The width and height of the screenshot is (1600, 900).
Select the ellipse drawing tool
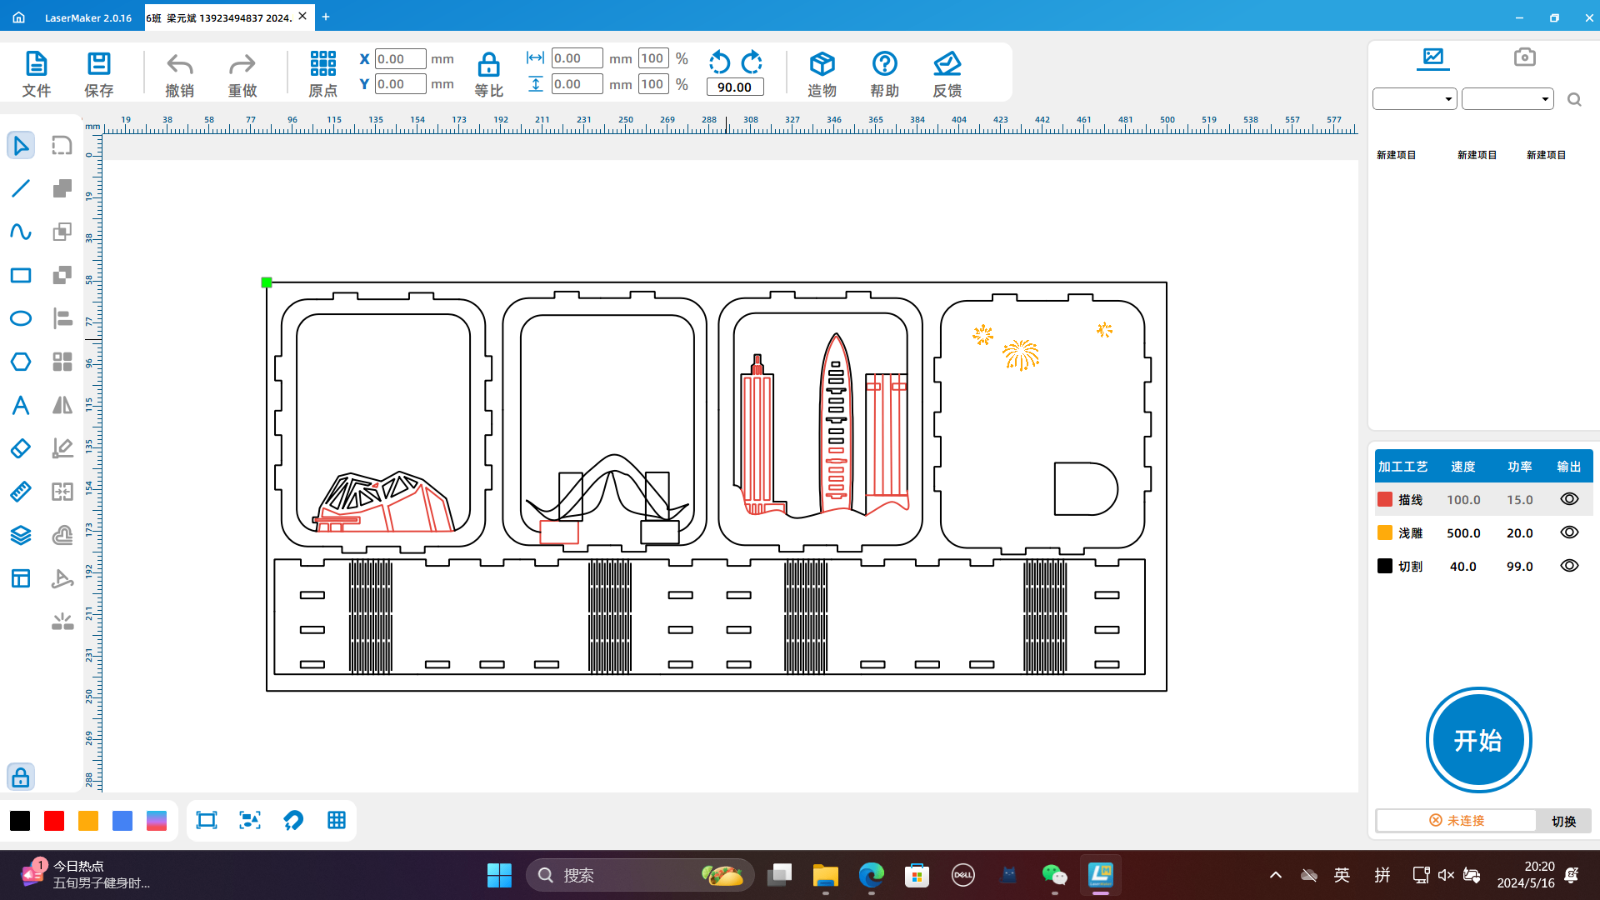pos(21,319)
